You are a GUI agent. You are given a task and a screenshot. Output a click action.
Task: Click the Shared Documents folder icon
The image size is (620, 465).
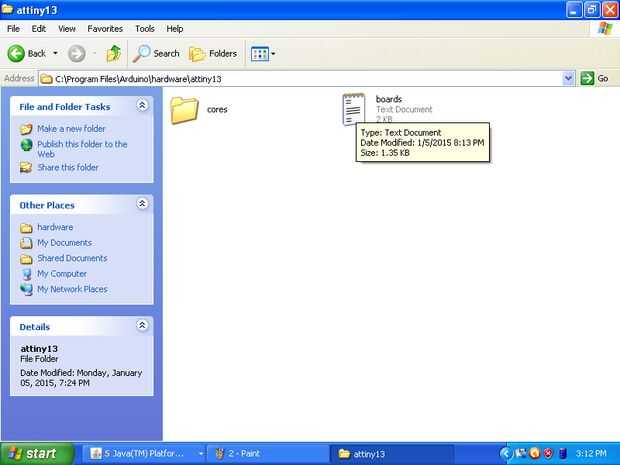point(26,259)
